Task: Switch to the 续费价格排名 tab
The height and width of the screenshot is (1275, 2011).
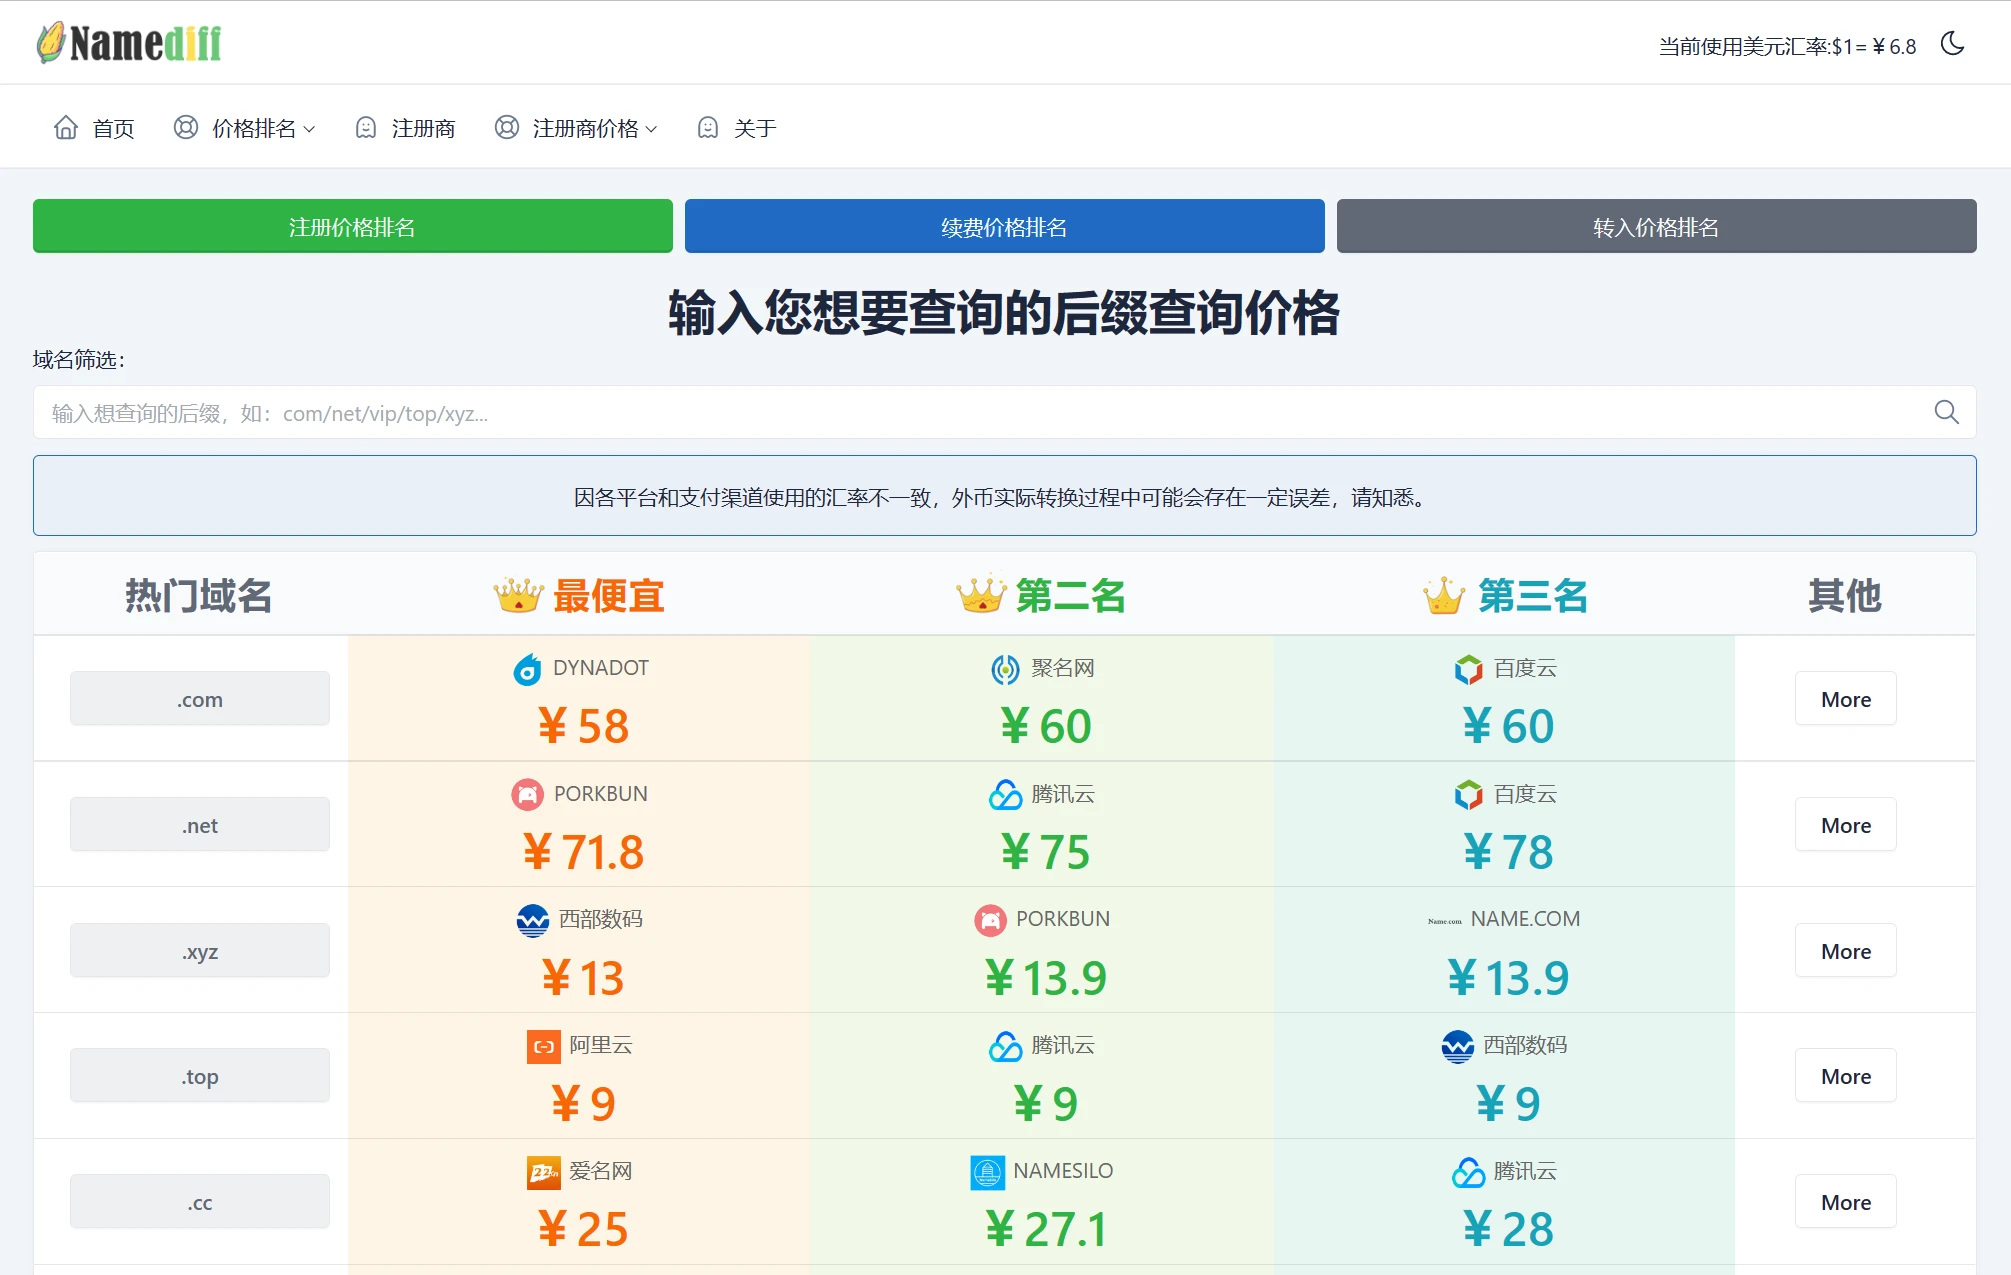Action: [x=1005, y=227]
